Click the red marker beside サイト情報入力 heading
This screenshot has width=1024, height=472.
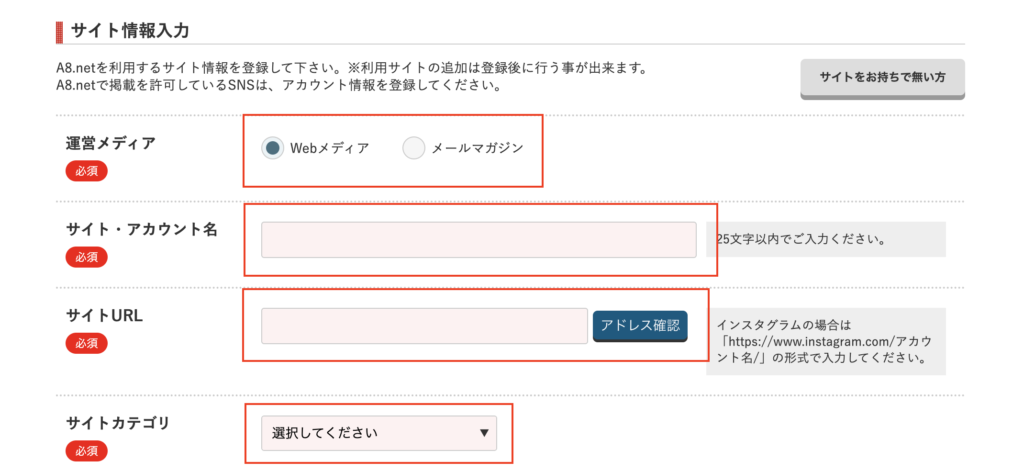(x=59, y=31)
